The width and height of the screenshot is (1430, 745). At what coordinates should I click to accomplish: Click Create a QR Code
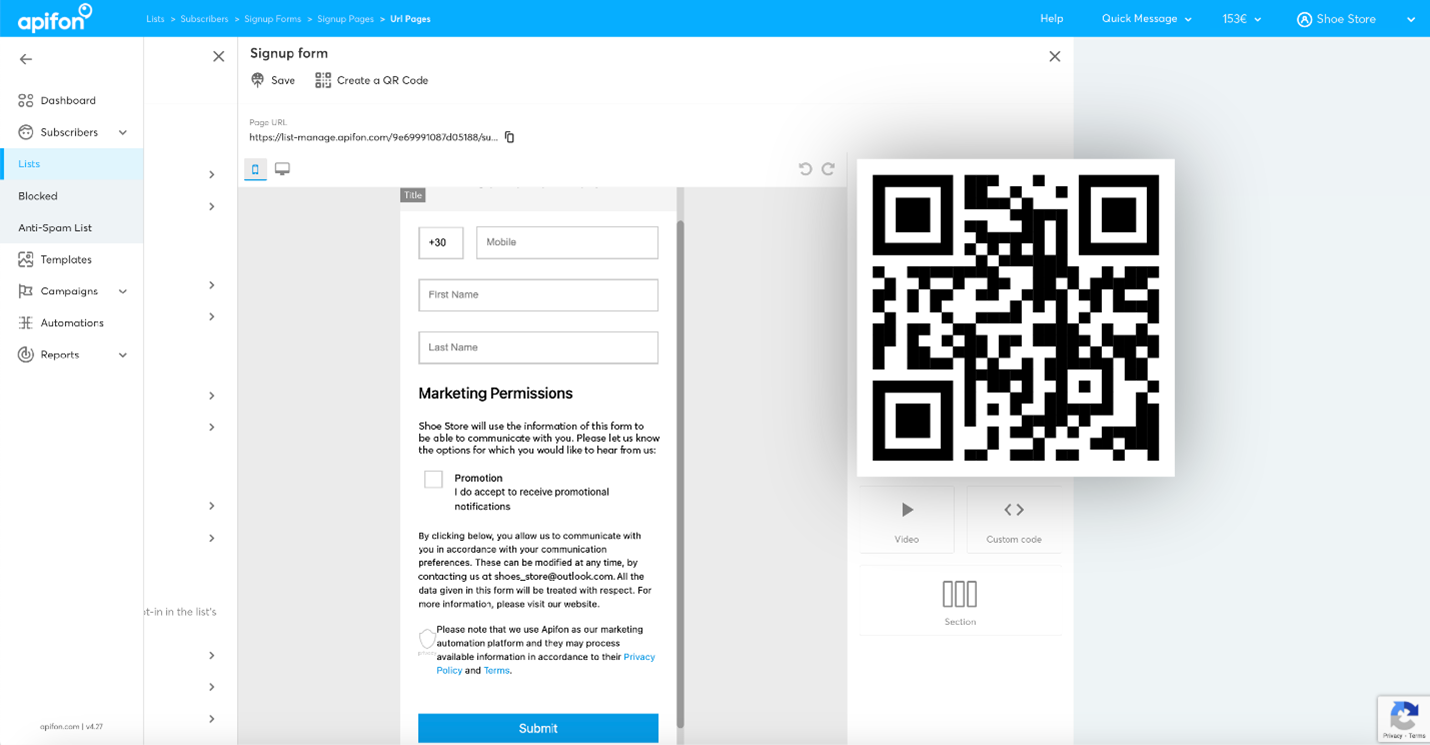point(382,80)
